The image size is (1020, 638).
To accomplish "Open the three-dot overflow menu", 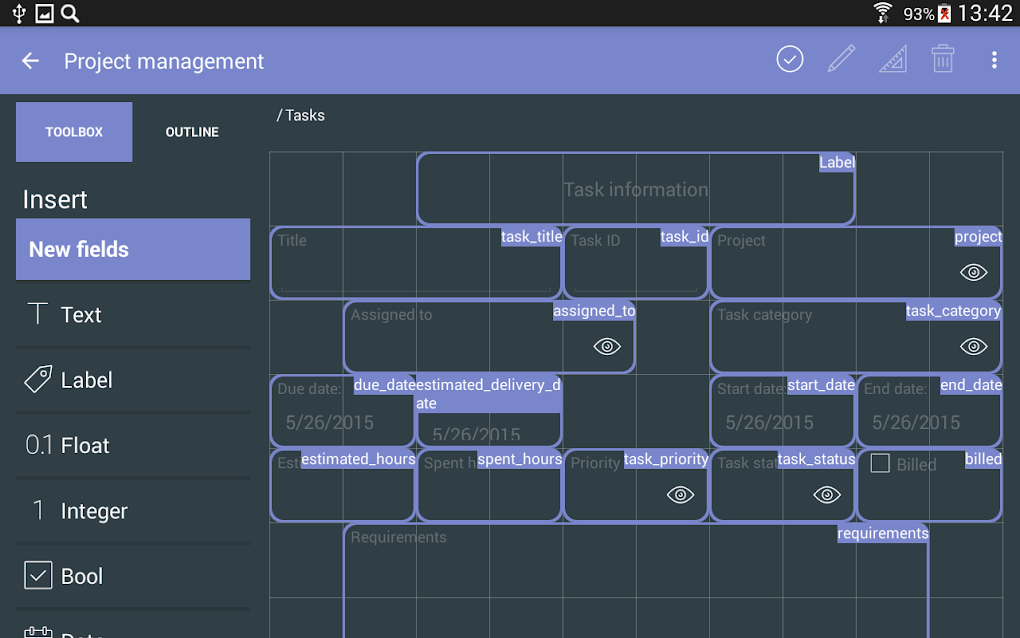I will [x=994, y=60].
